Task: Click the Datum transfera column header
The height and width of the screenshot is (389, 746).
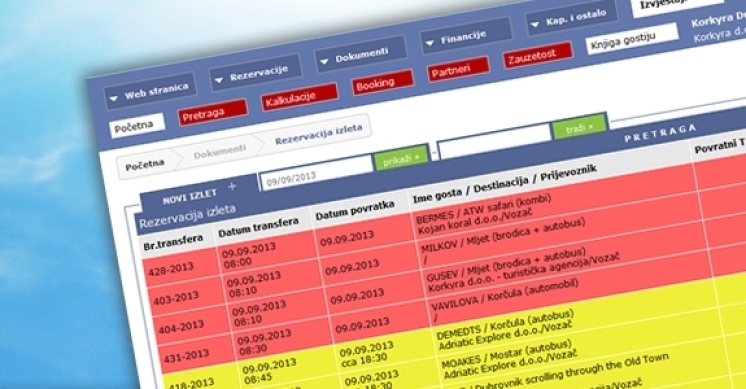Action: [258, 227]
